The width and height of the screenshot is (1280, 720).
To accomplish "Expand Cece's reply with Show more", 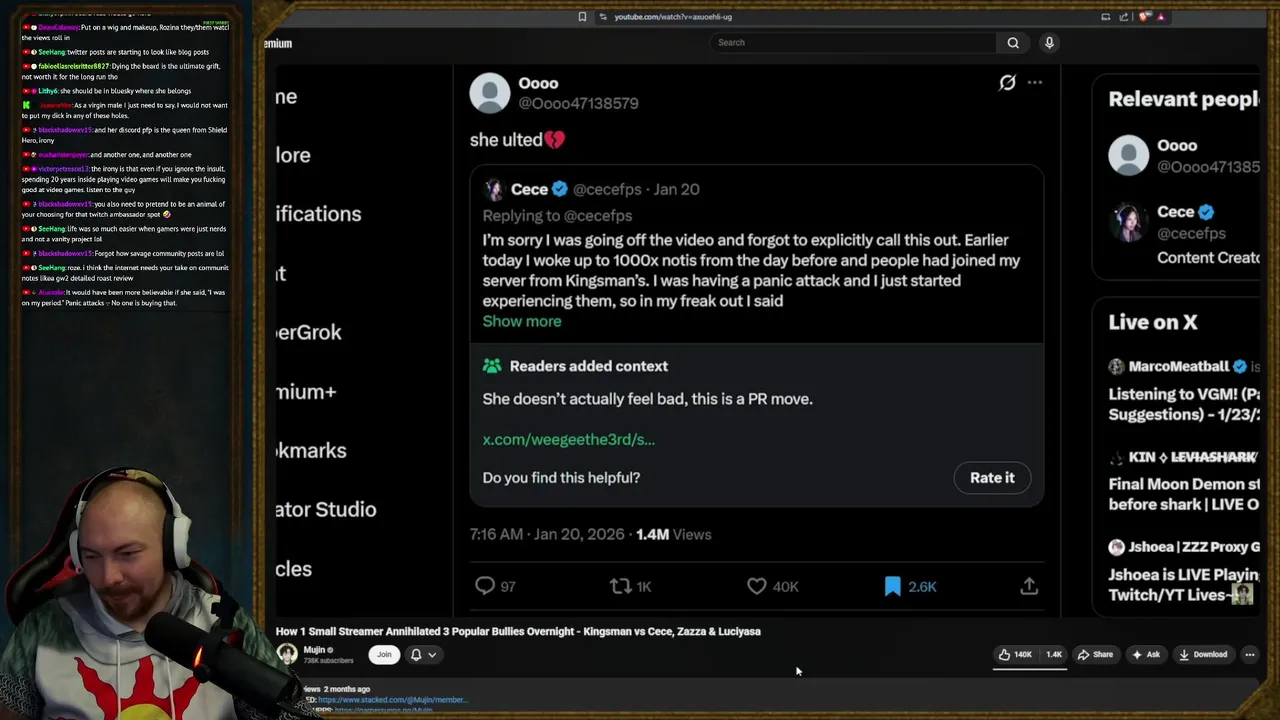I will (522, 321).
